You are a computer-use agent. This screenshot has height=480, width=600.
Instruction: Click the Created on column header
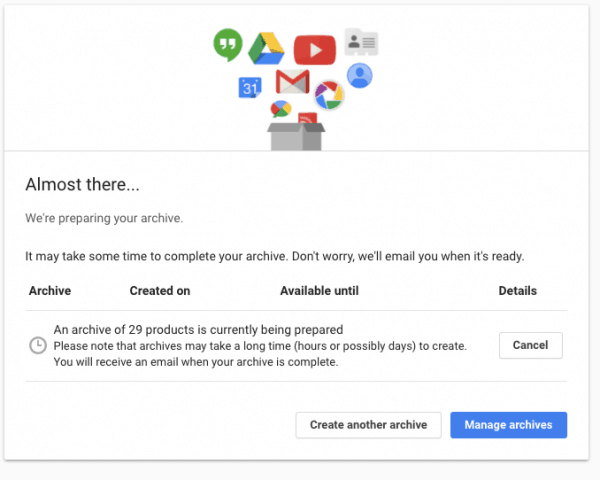(x=160, y=291)
